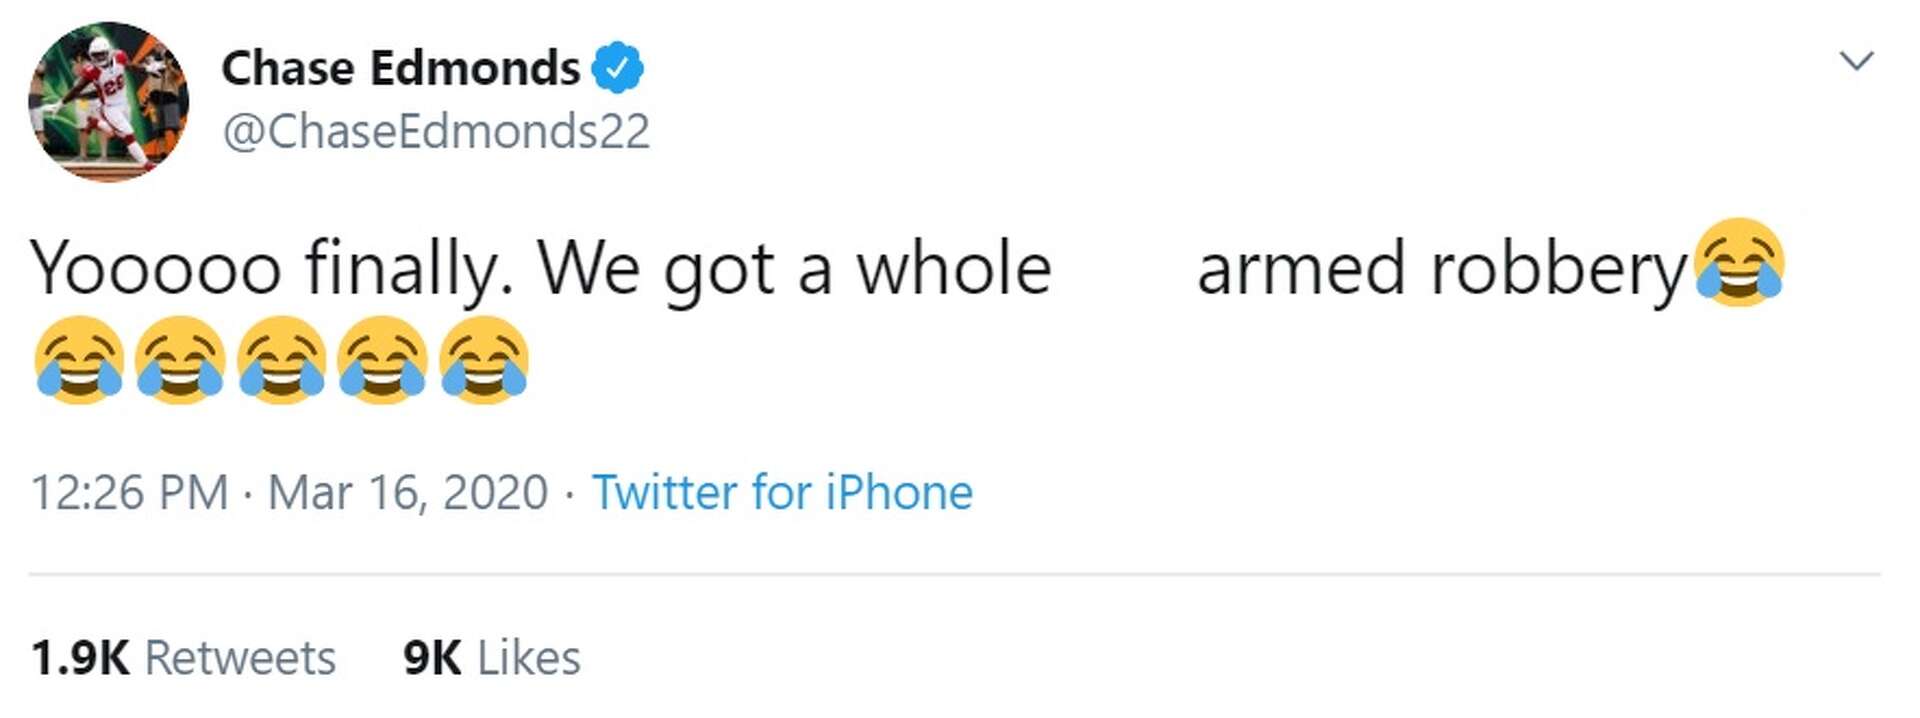This screenshot has width=1920, height=718.
Task: Click the blue verified checkmark badge
Action: (617, 68)
